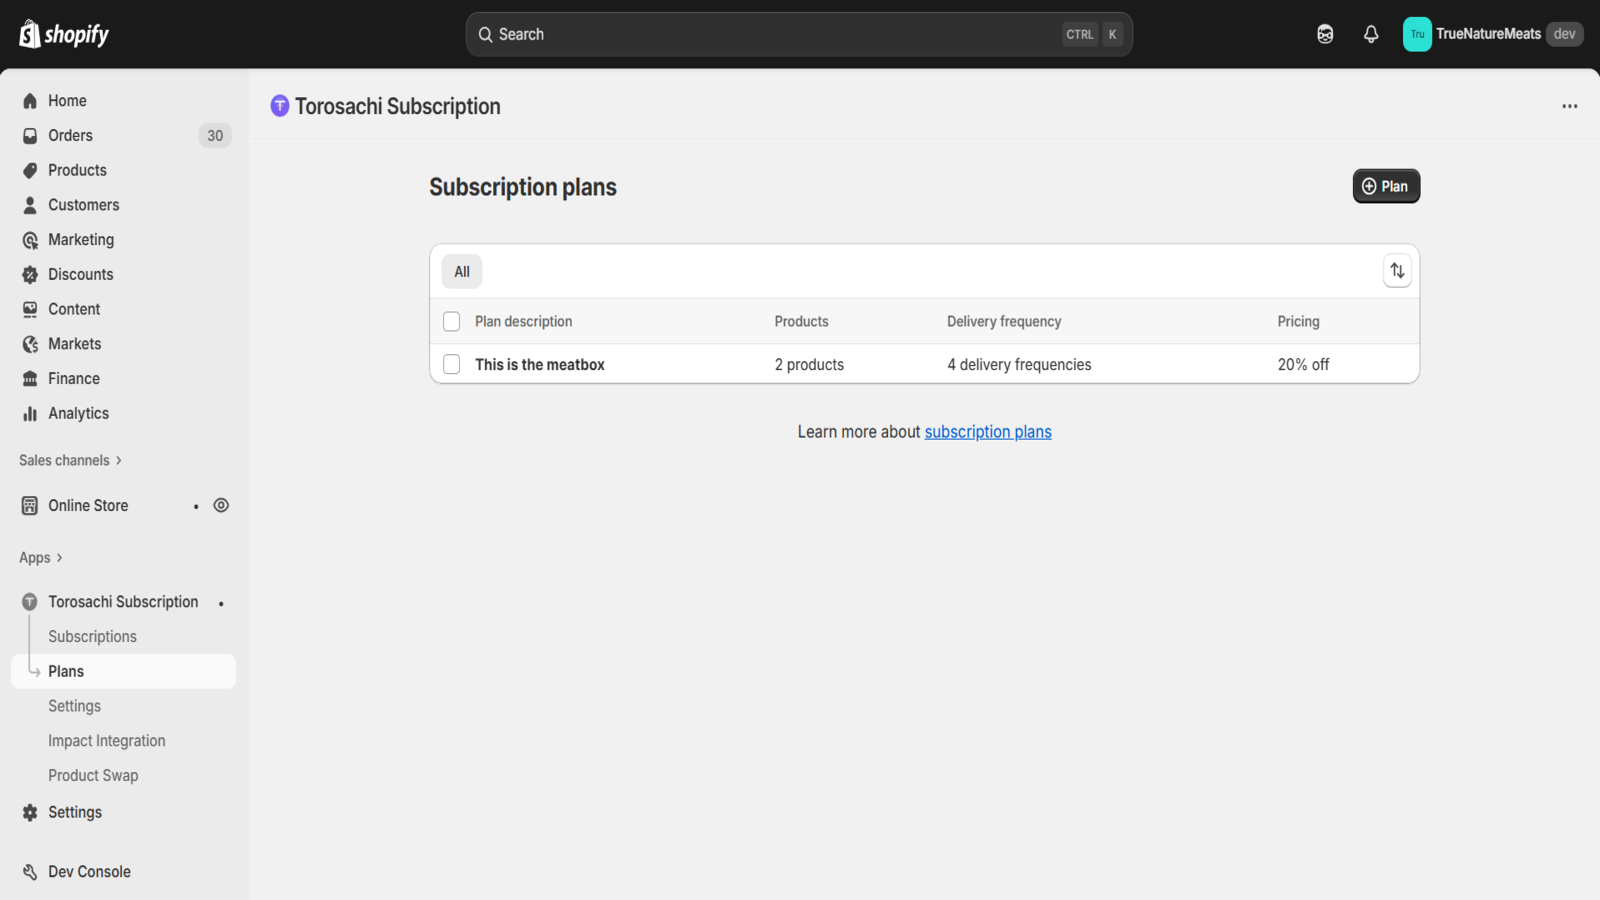Click the dev store badge

click(x=1564, y=34)
